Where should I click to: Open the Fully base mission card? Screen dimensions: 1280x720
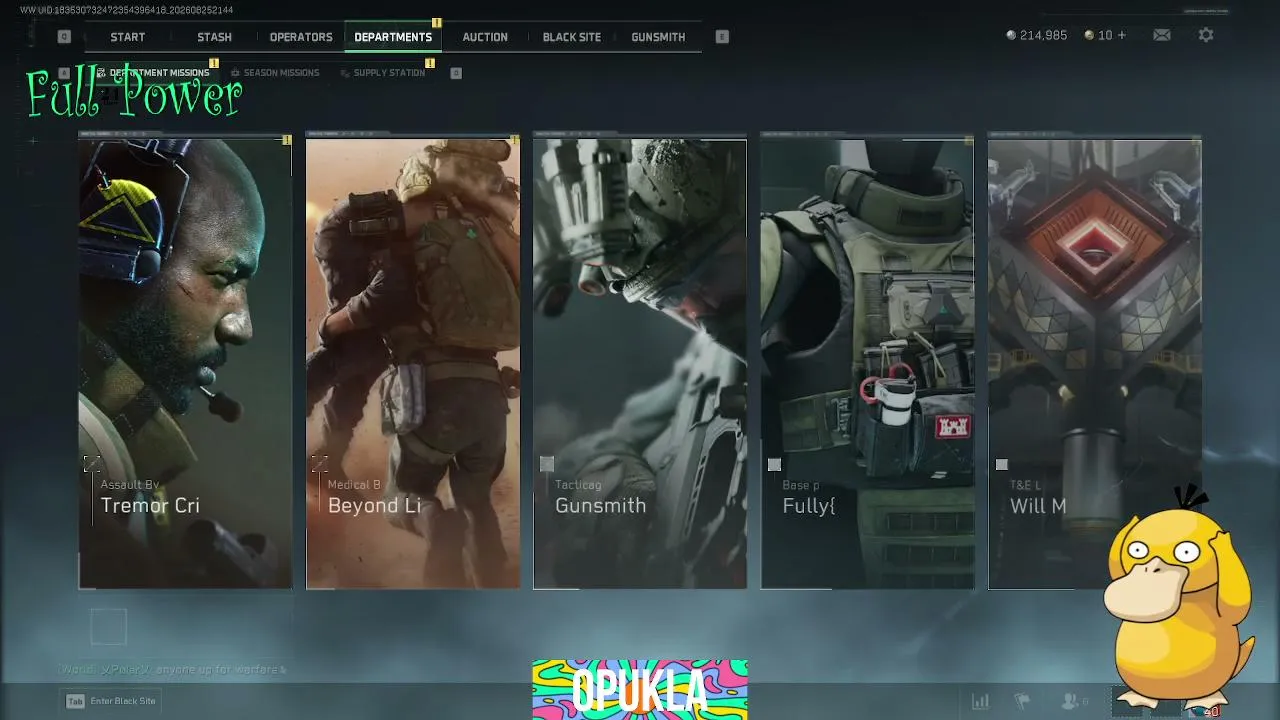pos(867,364)
